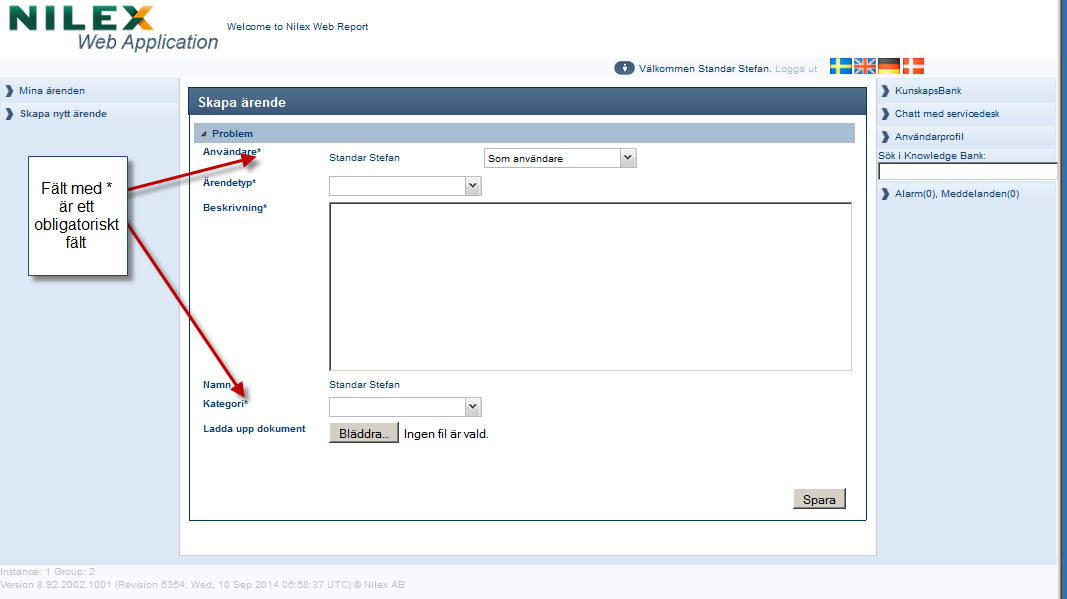Click the Standar Stefan value beside Namn
This screenshot has height=599, width=1067.
[364, 385]
